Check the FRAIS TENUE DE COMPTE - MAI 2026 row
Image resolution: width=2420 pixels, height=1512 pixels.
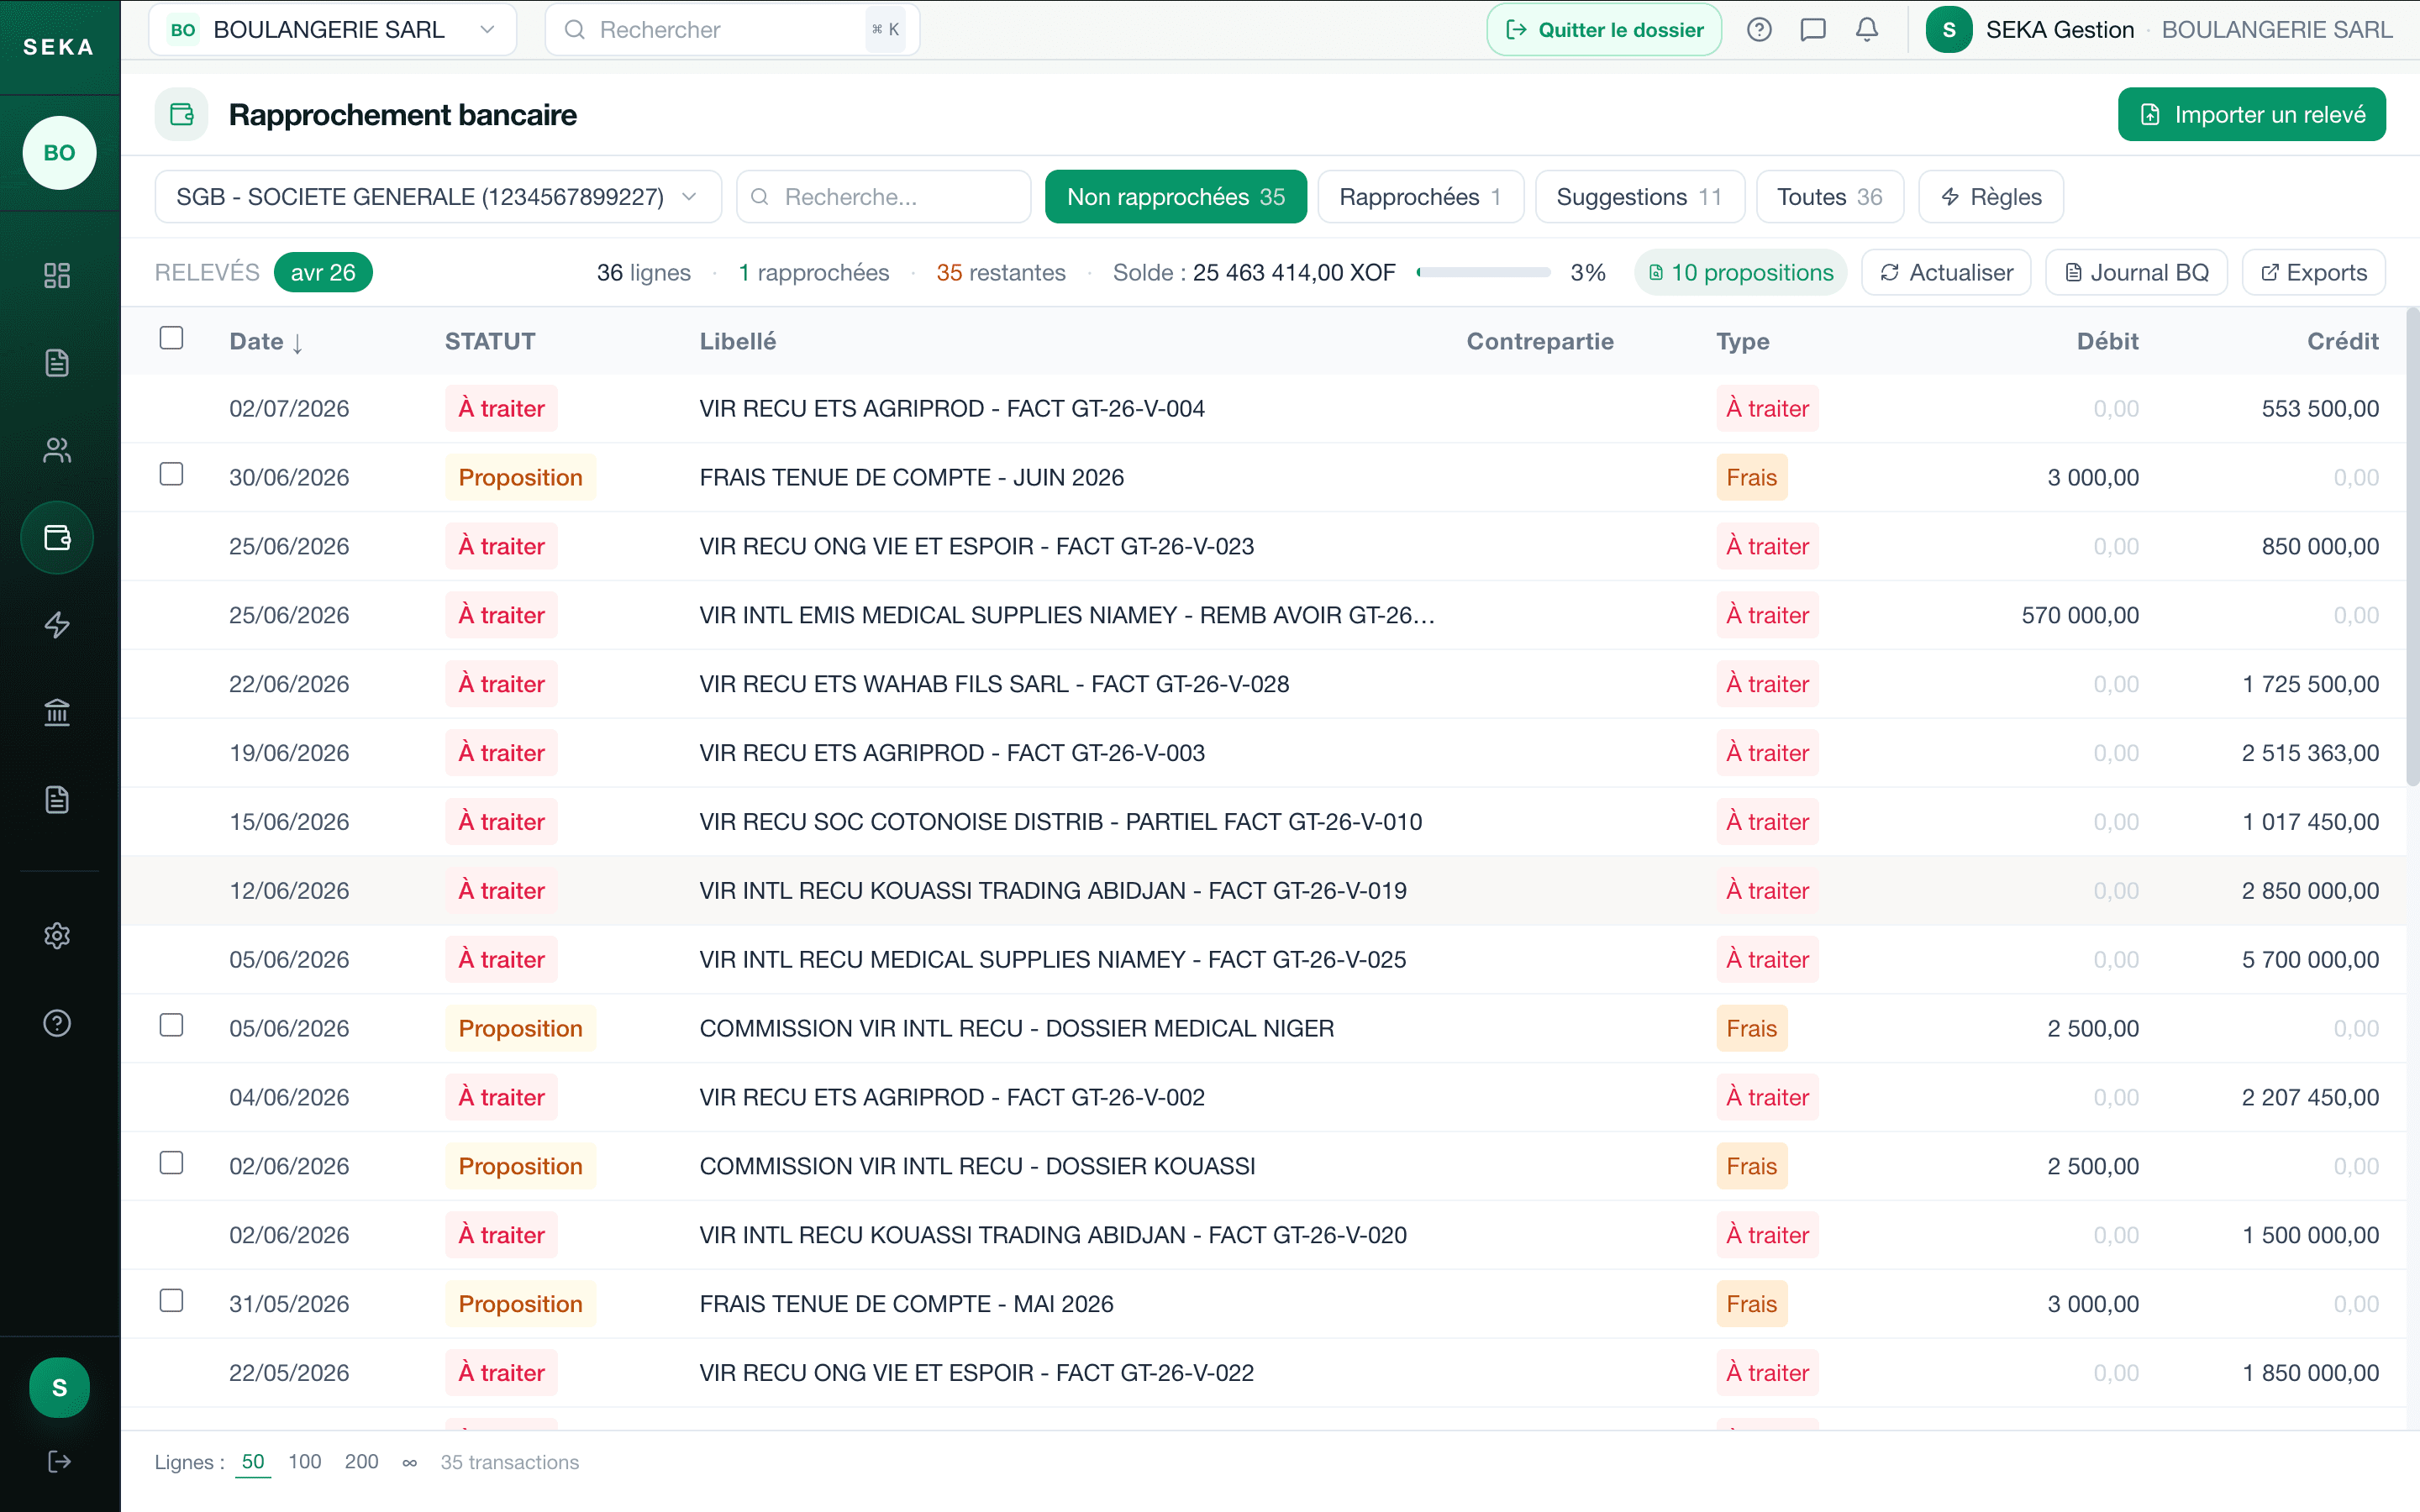(x=171, y=1300)
